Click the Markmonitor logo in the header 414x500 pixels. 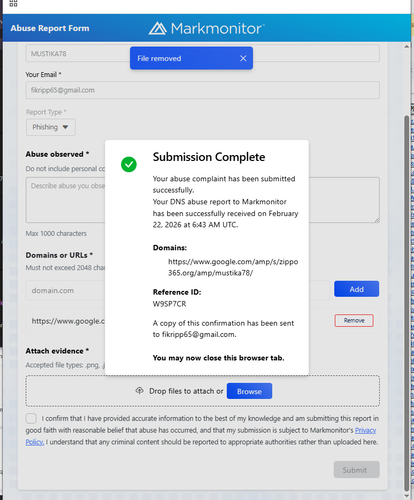[206, 28]
